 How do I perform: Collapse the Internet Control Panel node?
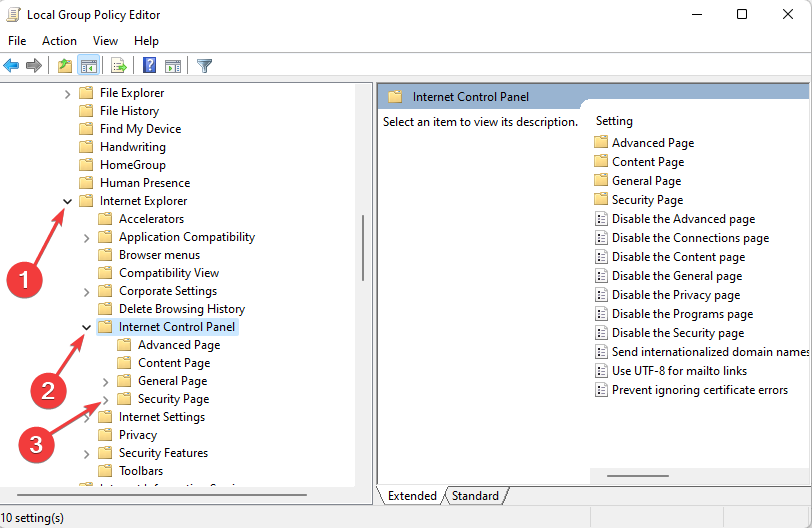click(x=86, y=327)
